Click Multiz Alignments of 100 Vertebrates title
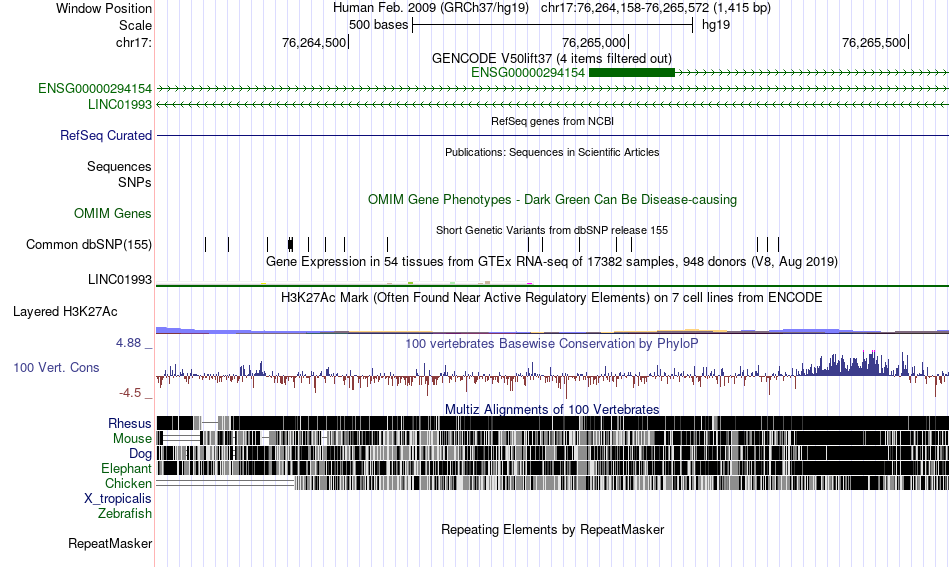950x567 pixels. [552, 410]
